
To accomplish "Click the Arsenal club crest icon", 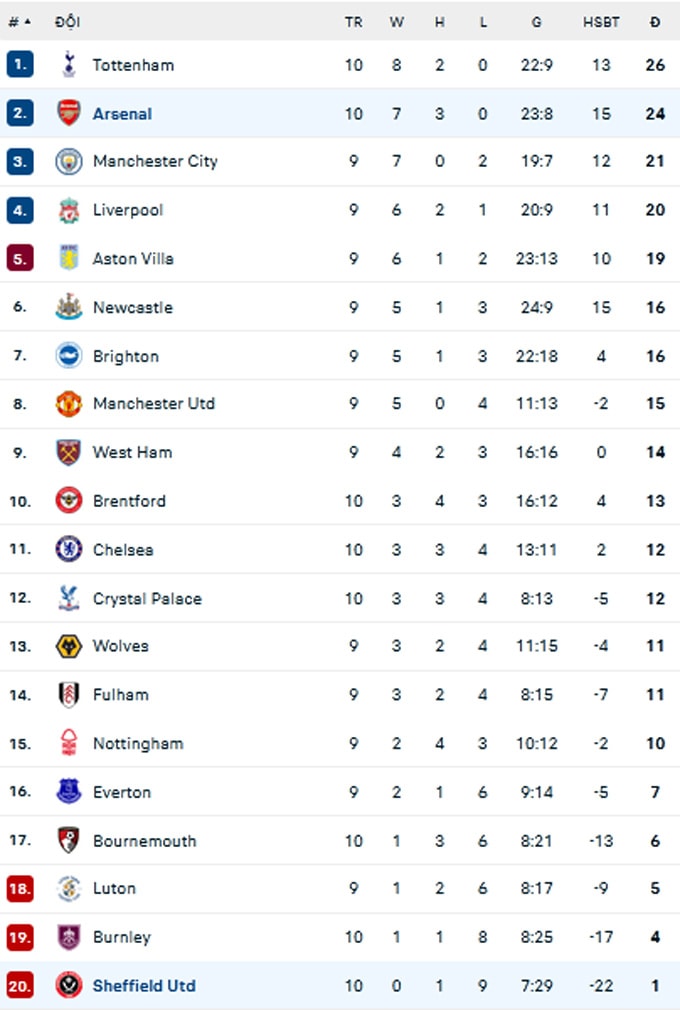I will point(69,113).
